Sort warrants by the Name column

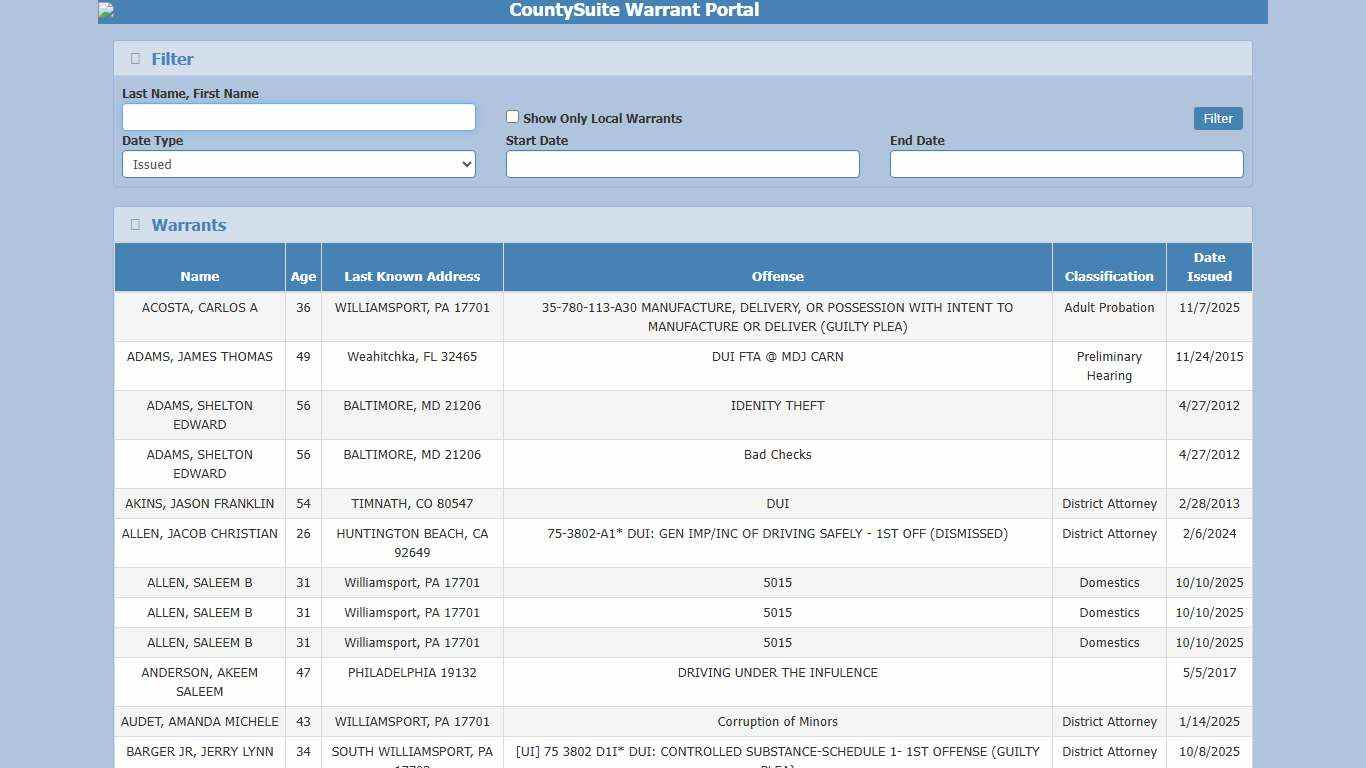tap(199, 276)
